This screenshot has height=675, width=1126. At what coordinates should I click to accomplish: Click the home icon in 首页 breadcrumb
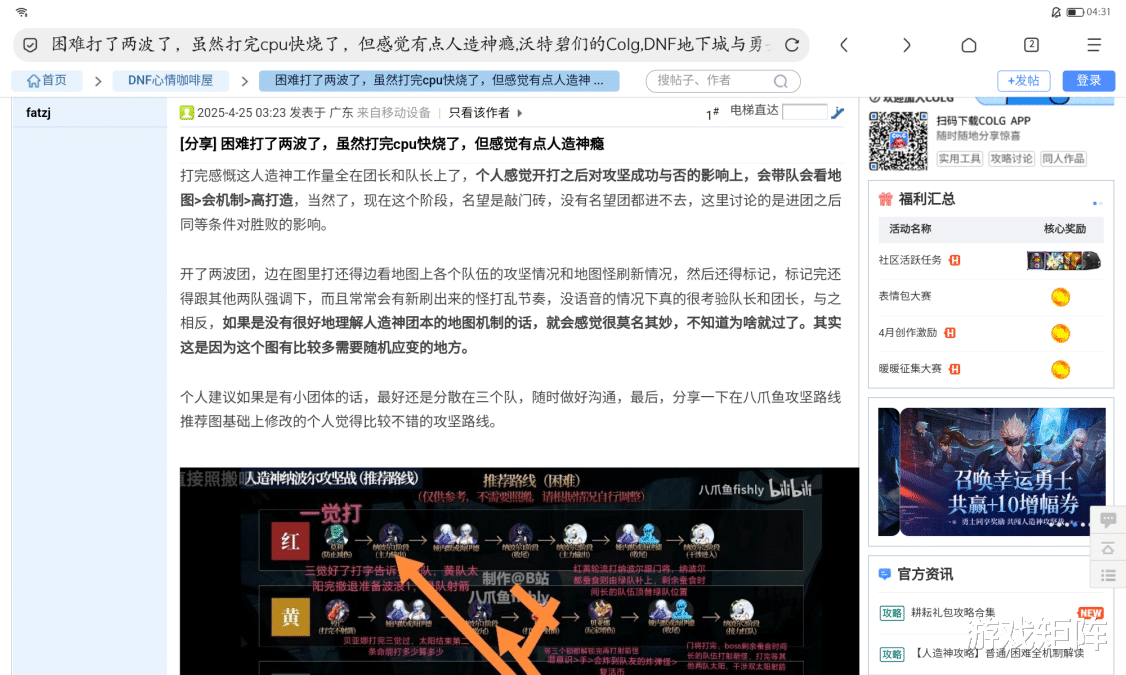pos(33,80)
